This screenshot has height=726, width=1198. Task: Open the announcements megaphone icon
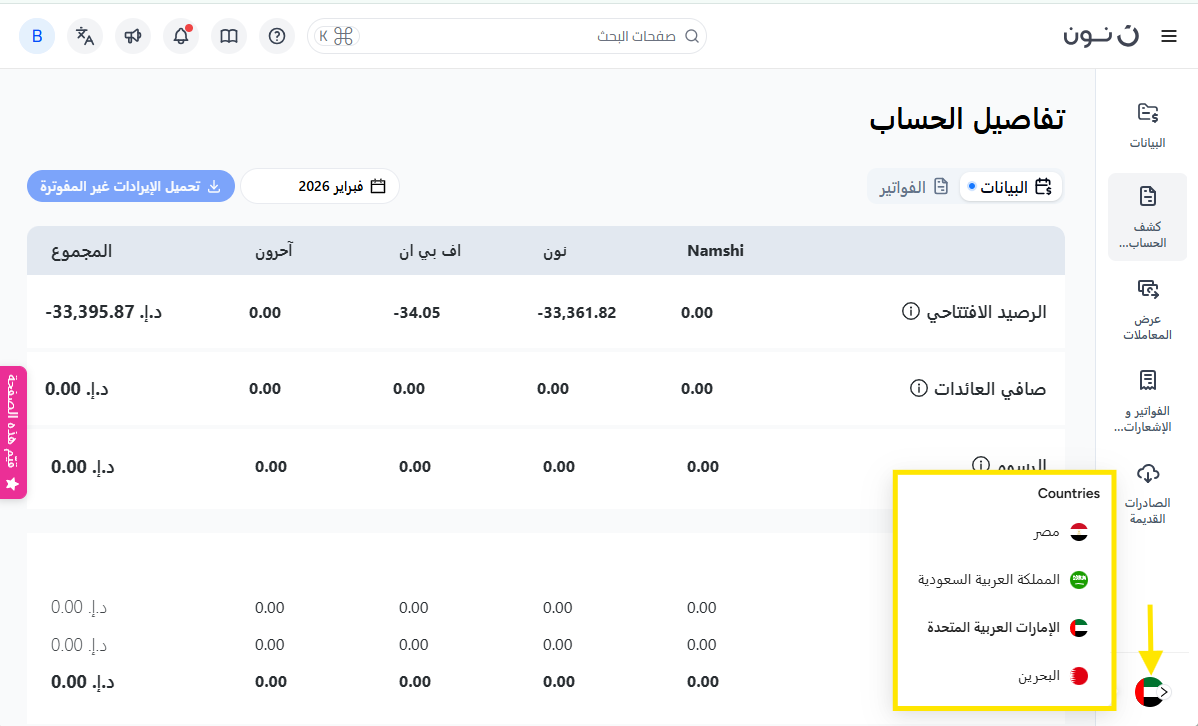[x=133, y=37]
